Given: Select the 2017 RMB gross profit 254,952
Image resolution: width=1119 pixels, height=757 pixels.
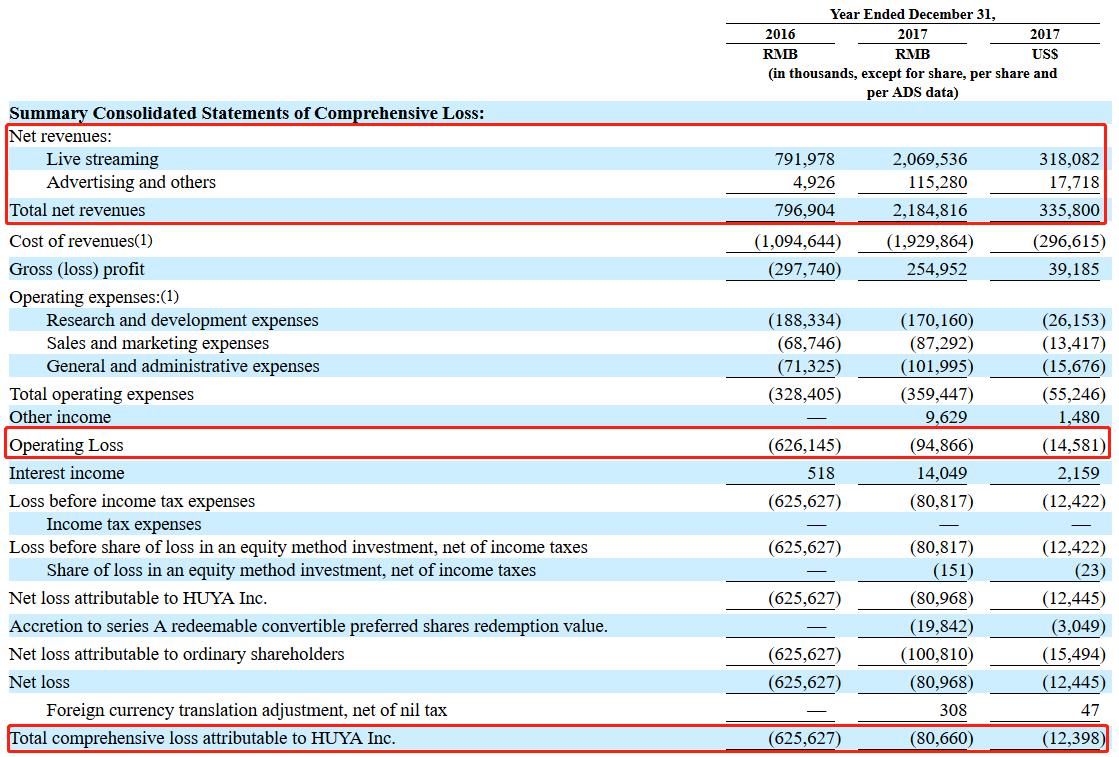Looking at the screenshot, I should (937, 269).
